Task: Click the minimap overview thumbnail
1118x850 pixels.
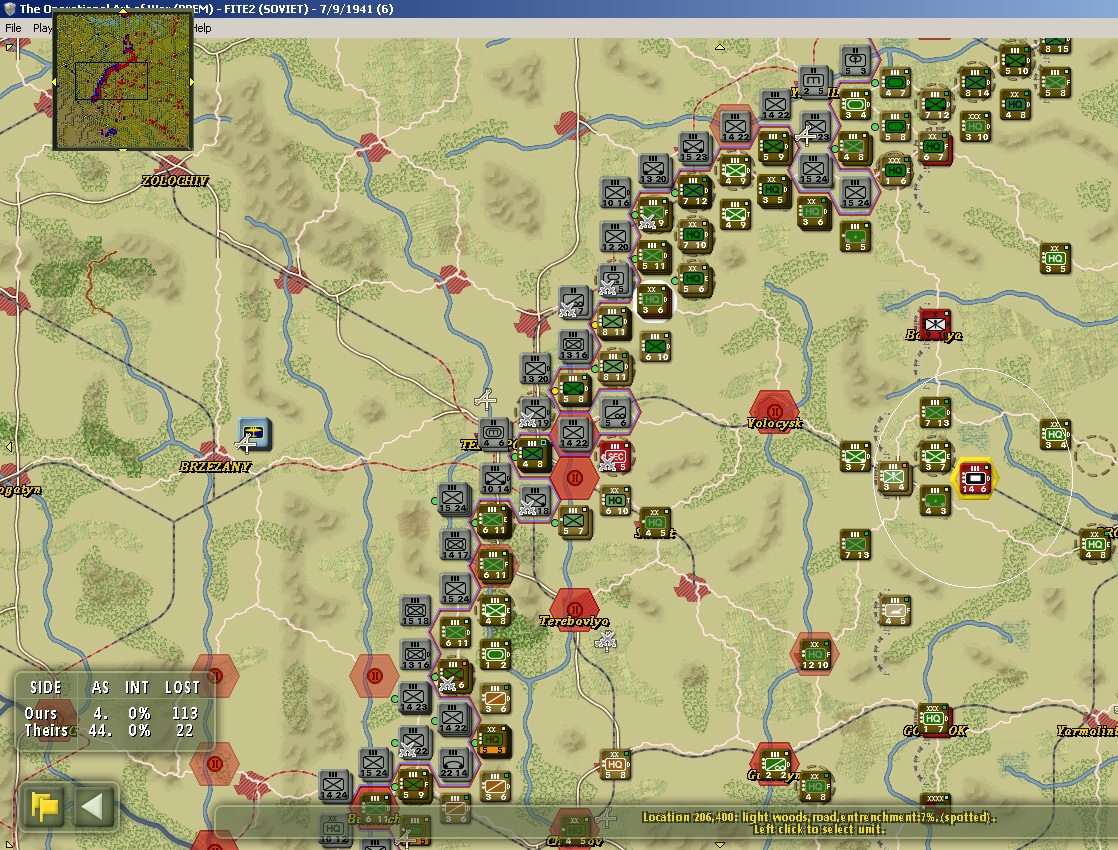Action: click(123, 81)
